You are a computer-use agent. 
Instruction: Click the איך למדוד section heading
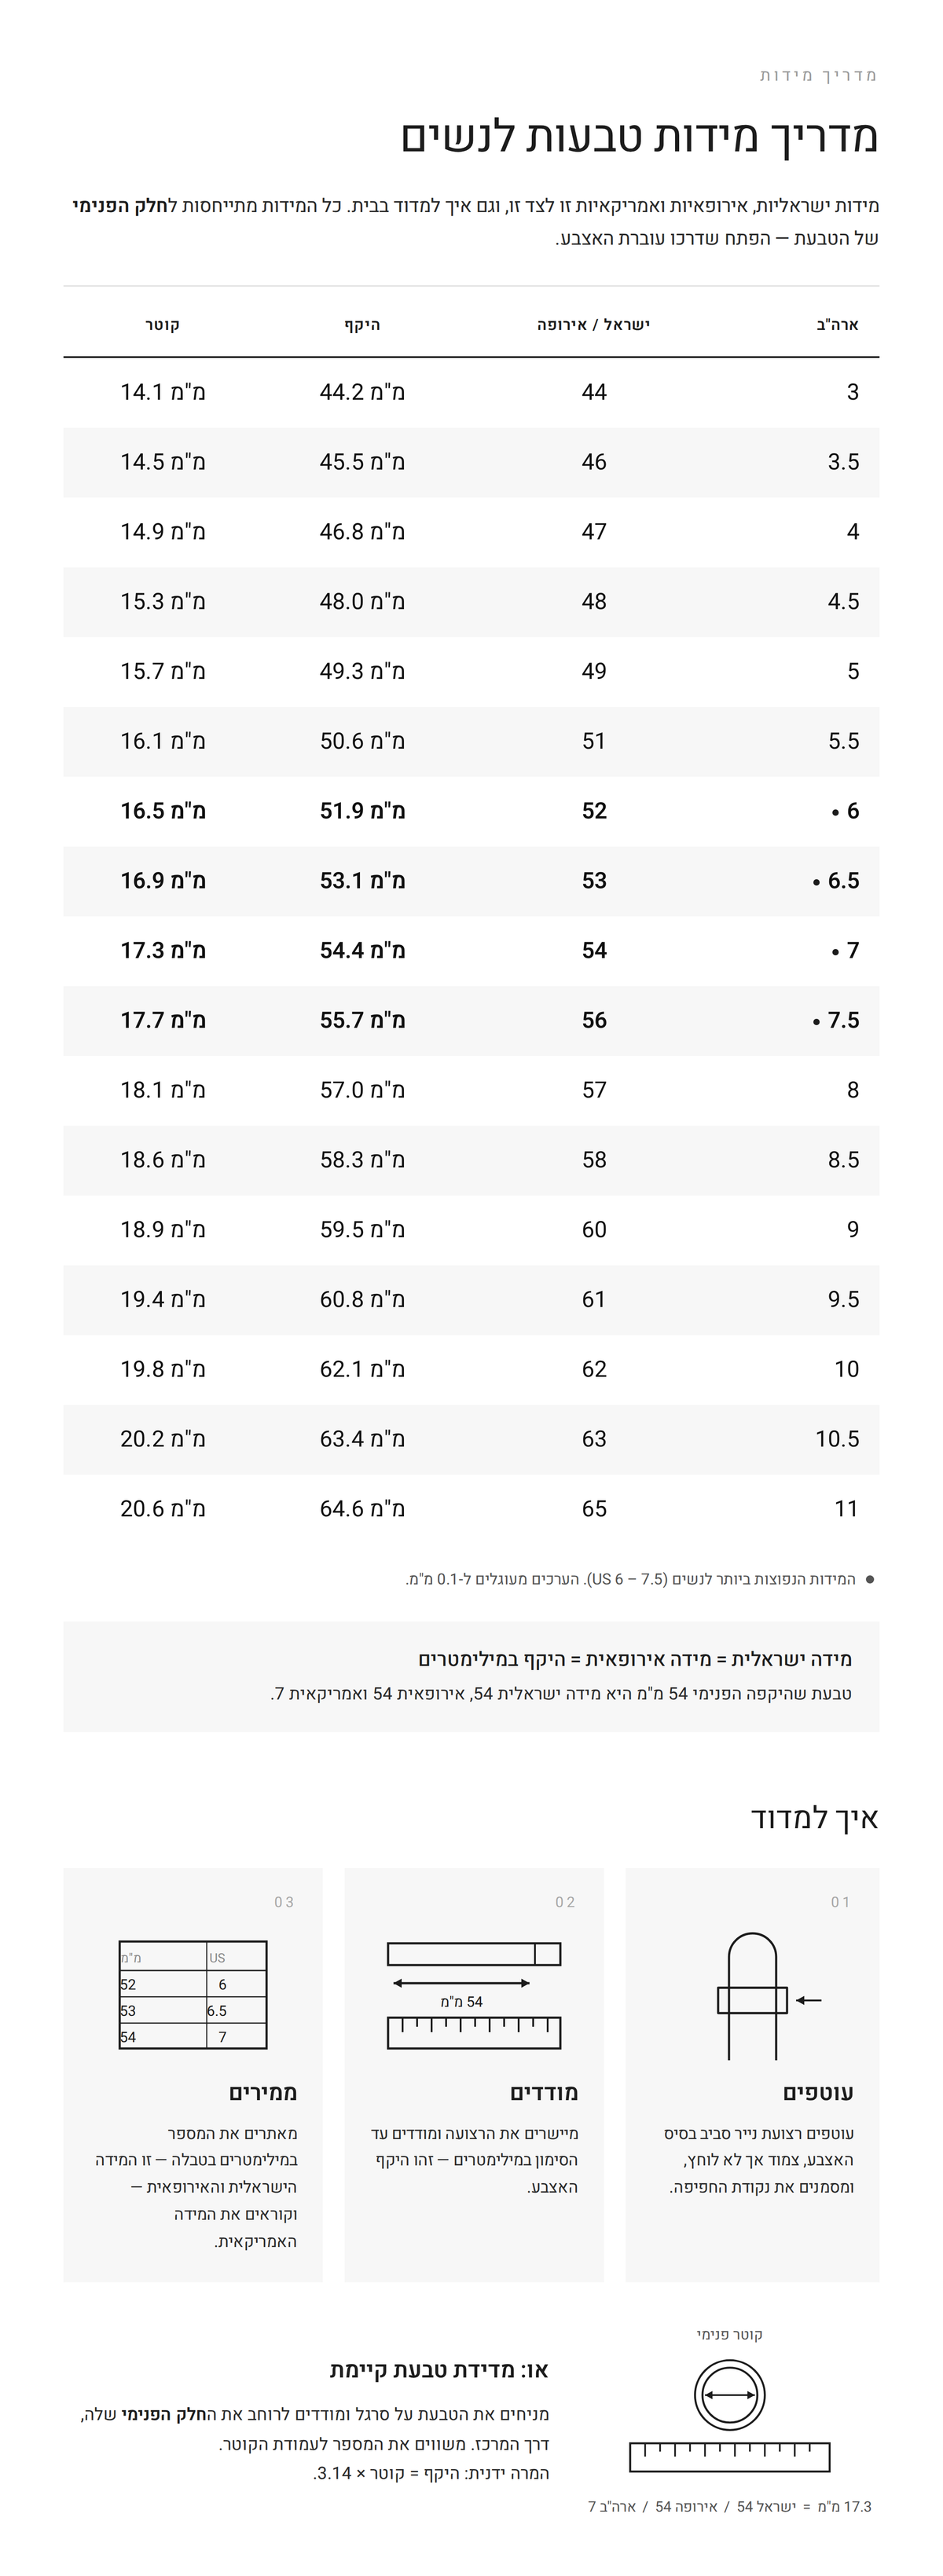[815, 1817]
